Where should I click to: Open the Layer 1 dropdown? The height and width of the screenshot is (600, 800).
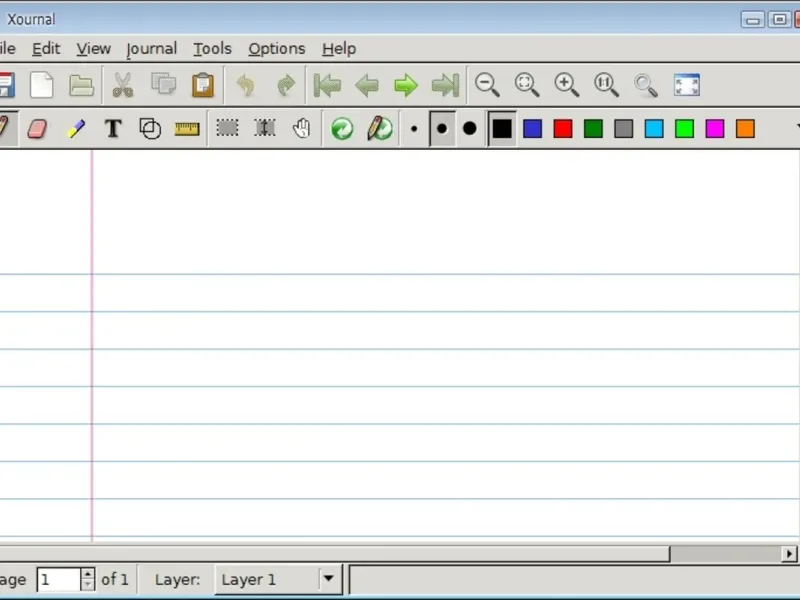(278, 579)
